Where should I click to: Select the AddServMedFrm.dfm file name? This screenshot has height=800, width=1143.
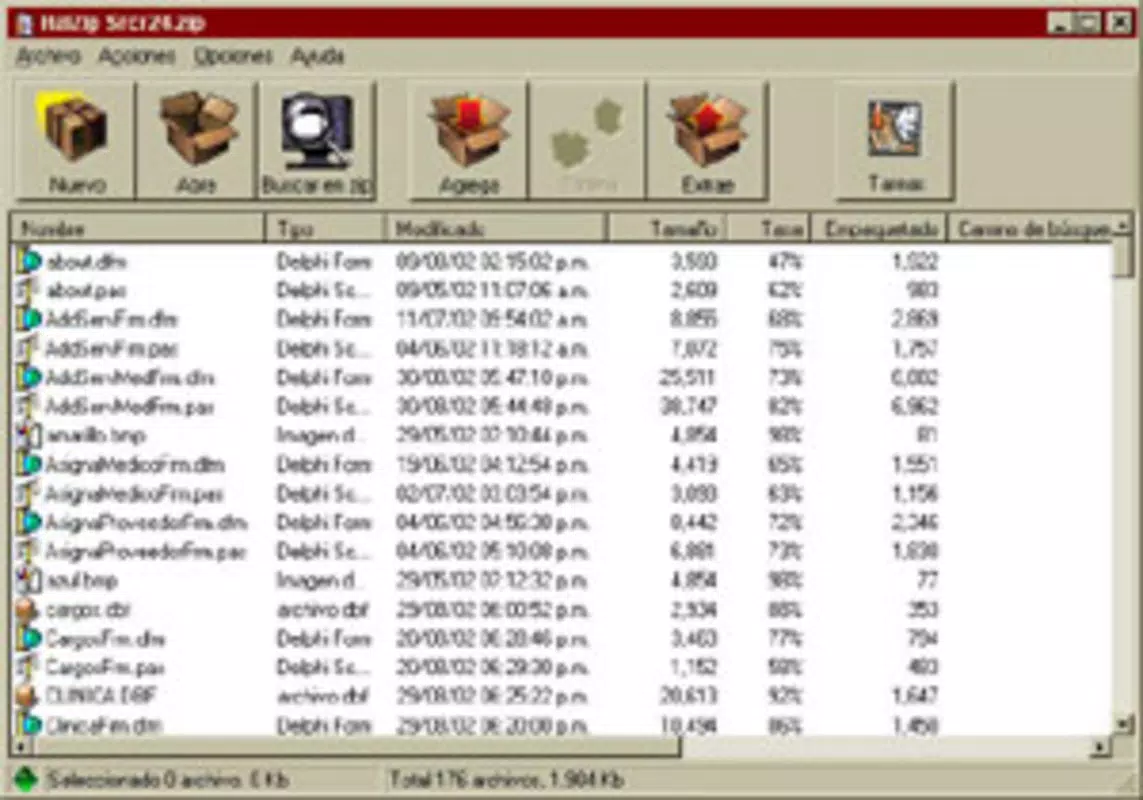click(x=130, y=378)
